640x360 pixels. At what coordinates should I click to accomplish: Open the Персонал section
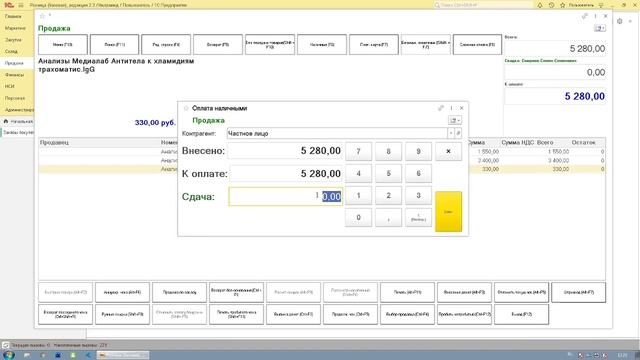pos(15,98)
